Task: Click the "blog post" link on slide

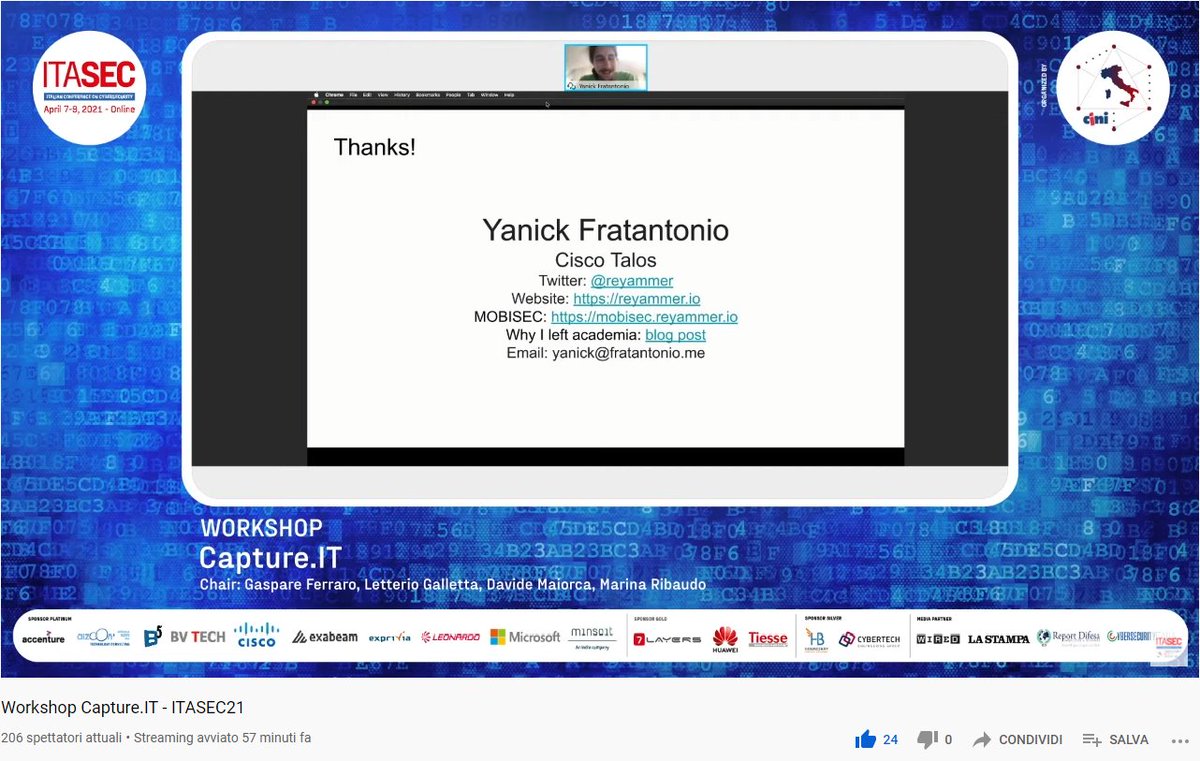Action: click(x=675, y=334)
